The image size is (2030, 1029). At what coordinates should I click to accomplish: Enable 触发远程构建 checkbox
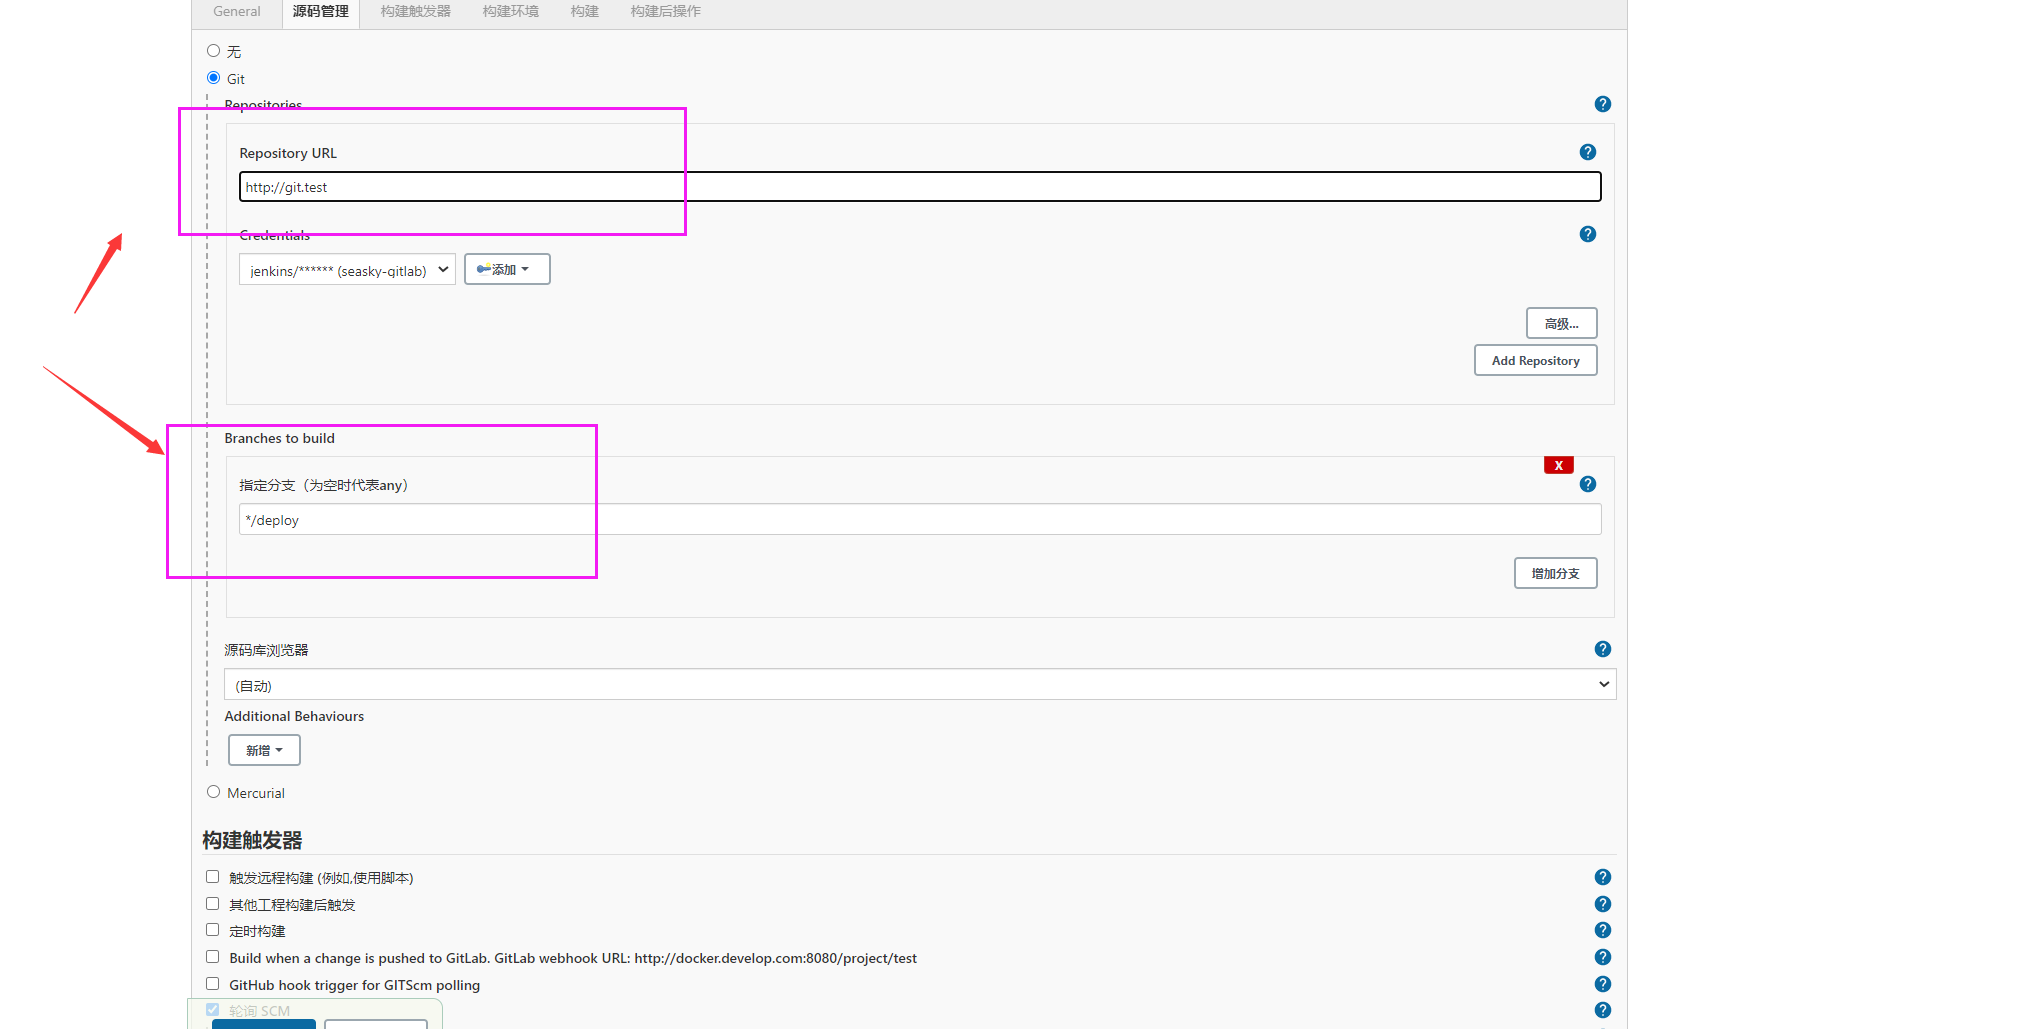tap(212, 876)
